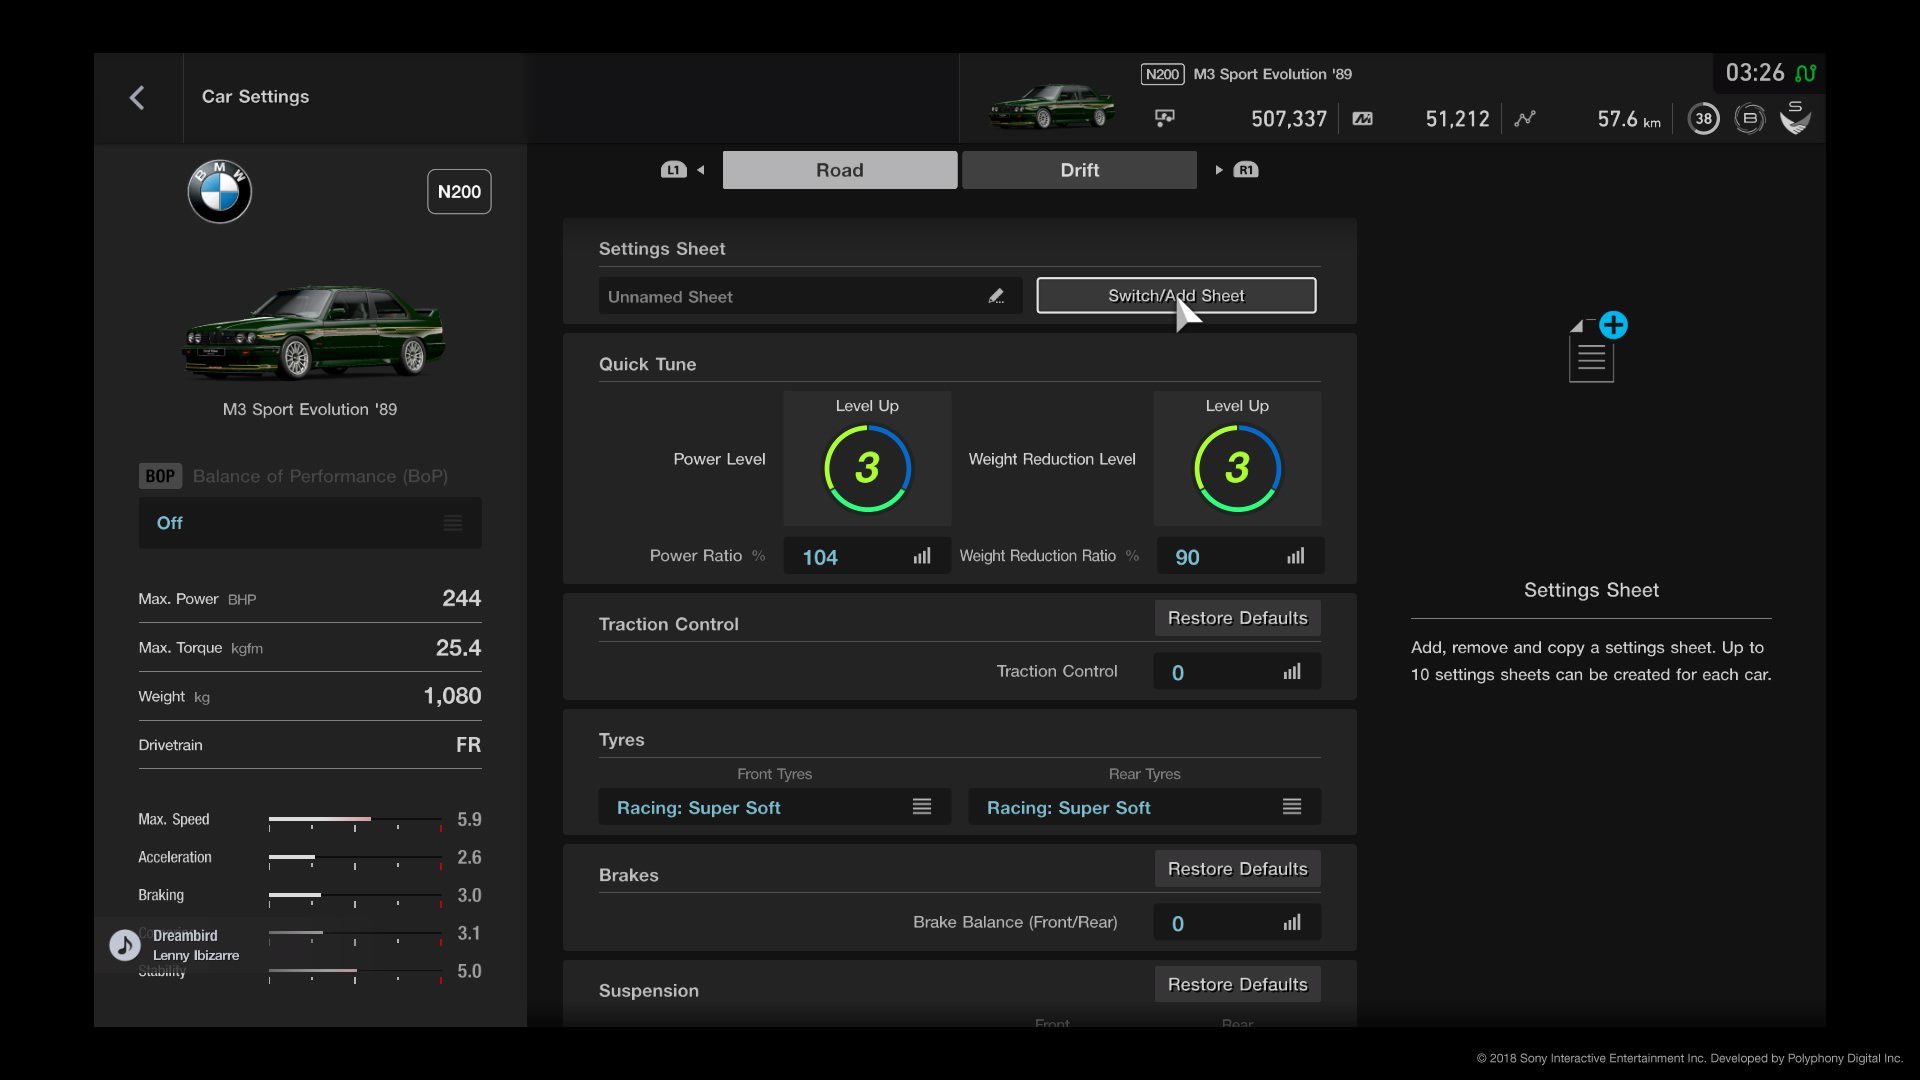Image resolution: width=1920 pixels, height=1080 pixels.
Task: Click the M3 Sport Evolution car image
Action: click(x=313, y=332)
